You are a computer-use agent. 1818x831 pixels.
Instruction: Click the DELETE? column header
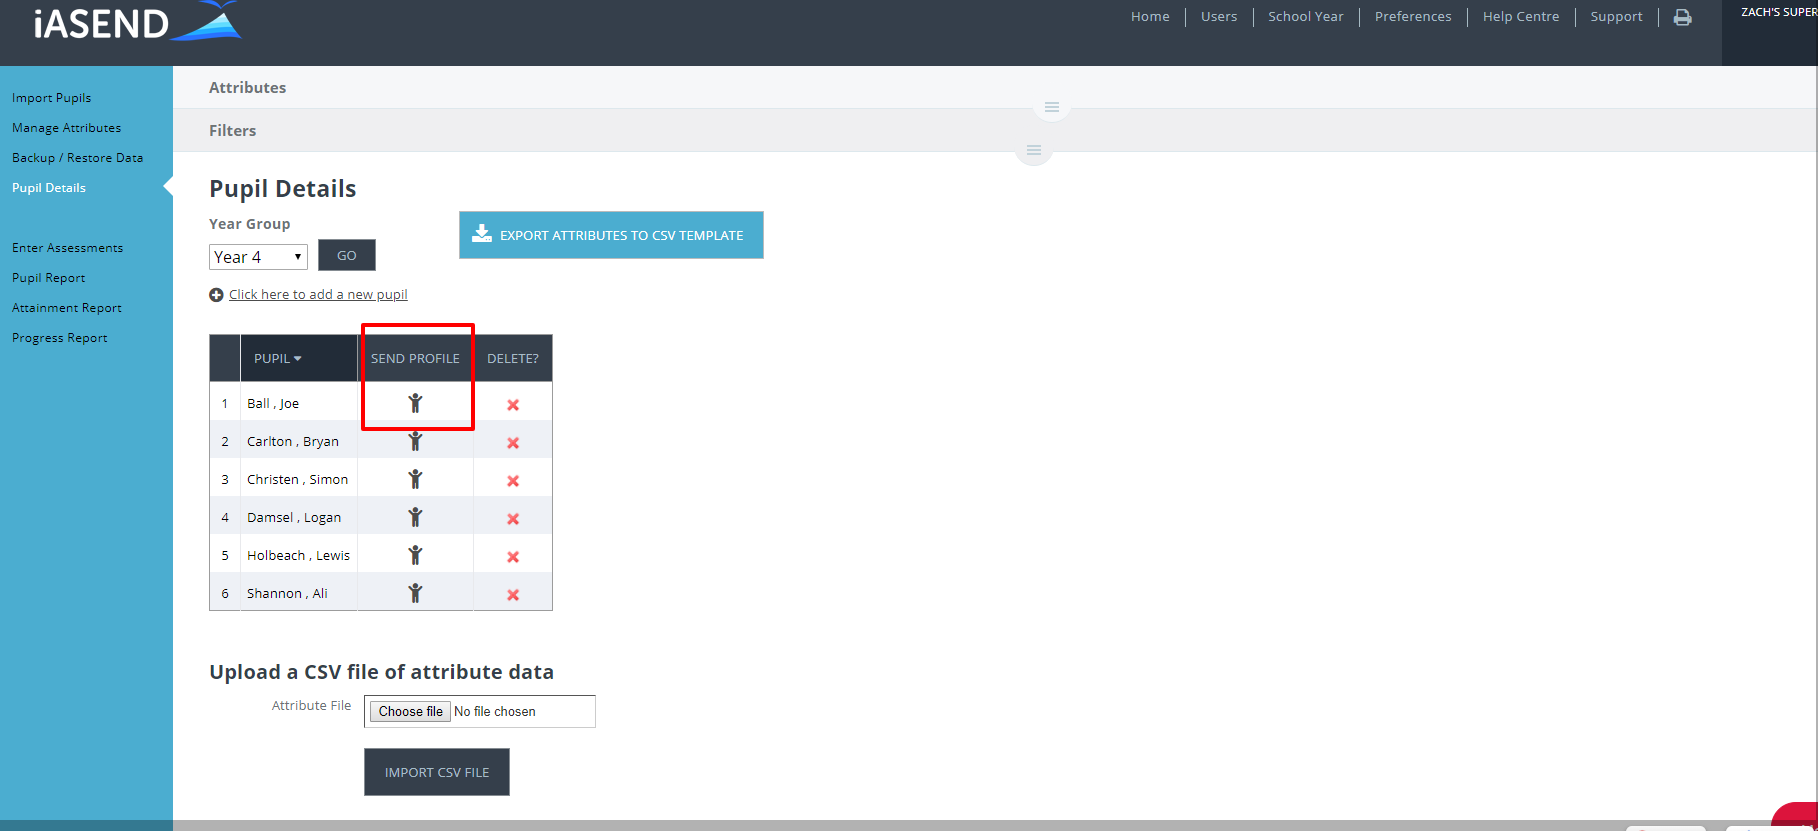(x=513, y=358)
